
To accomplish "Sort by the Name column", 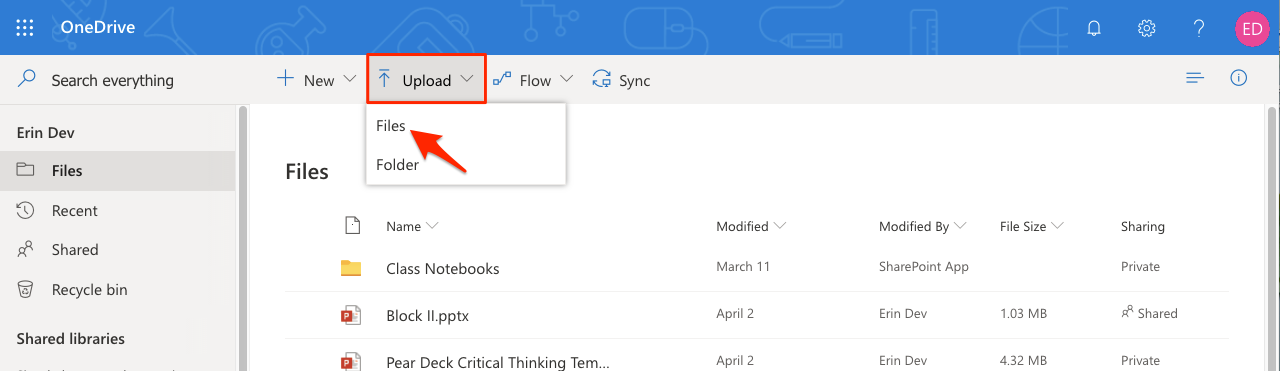I will (x=412, y=227).
